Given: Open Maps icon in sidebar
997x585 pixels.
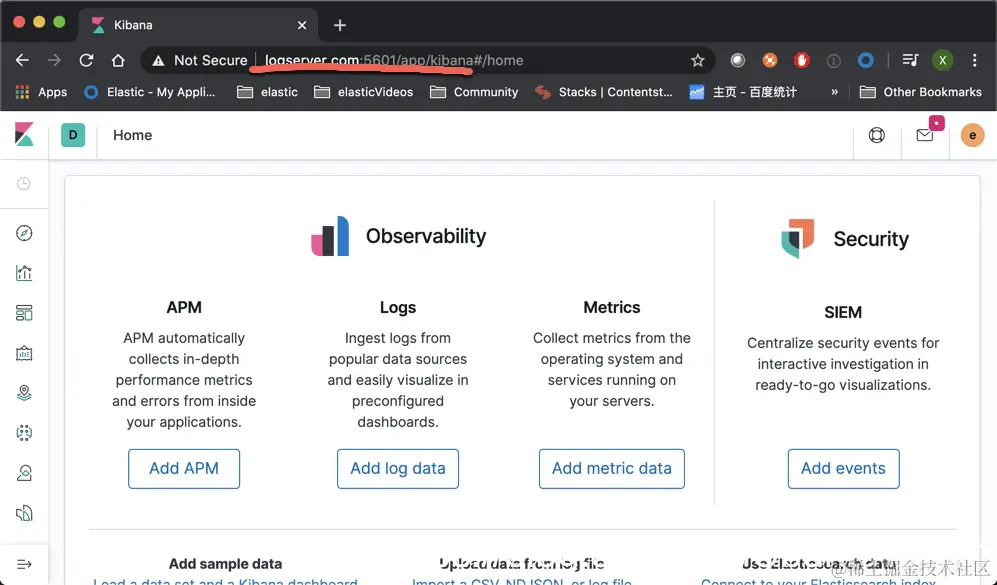Looking at the screenshot, I should [x=24, y=393].
